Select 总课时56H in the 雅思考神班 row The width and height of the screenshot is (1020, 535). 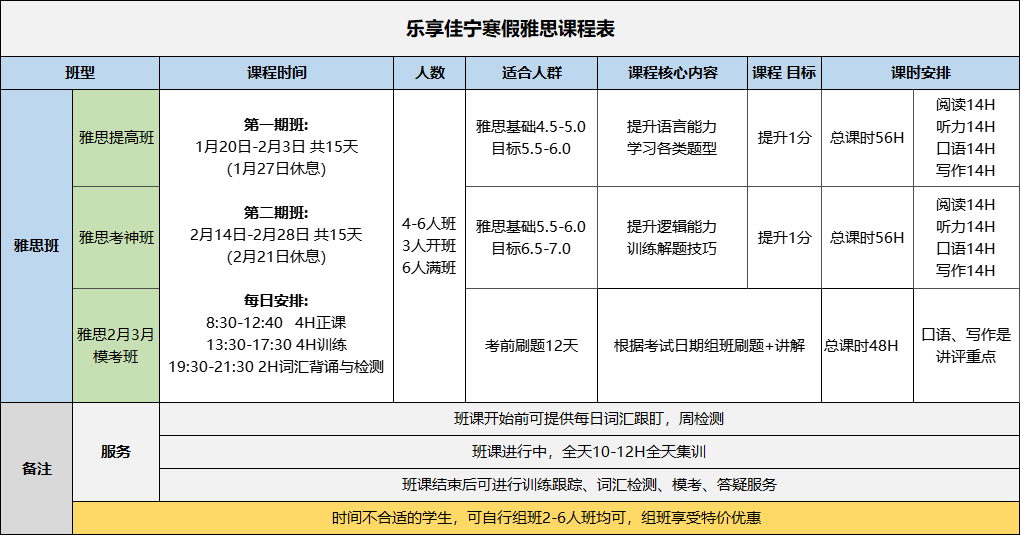tap(867, 238)
